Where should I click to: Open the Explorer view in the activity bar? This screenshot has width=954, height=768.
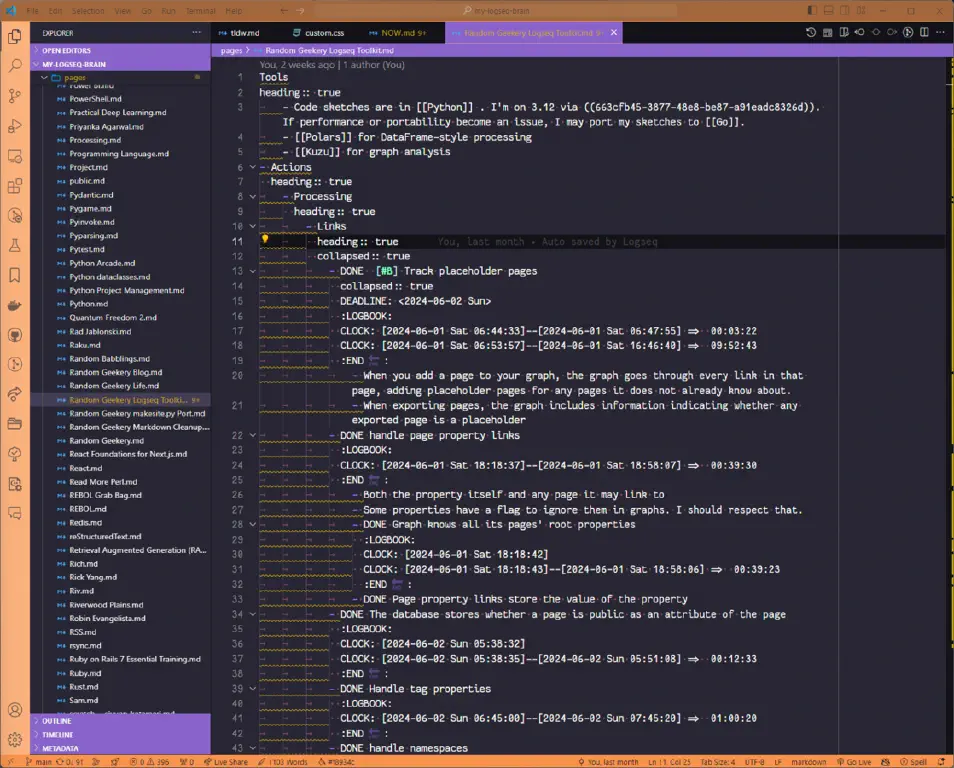15,37
